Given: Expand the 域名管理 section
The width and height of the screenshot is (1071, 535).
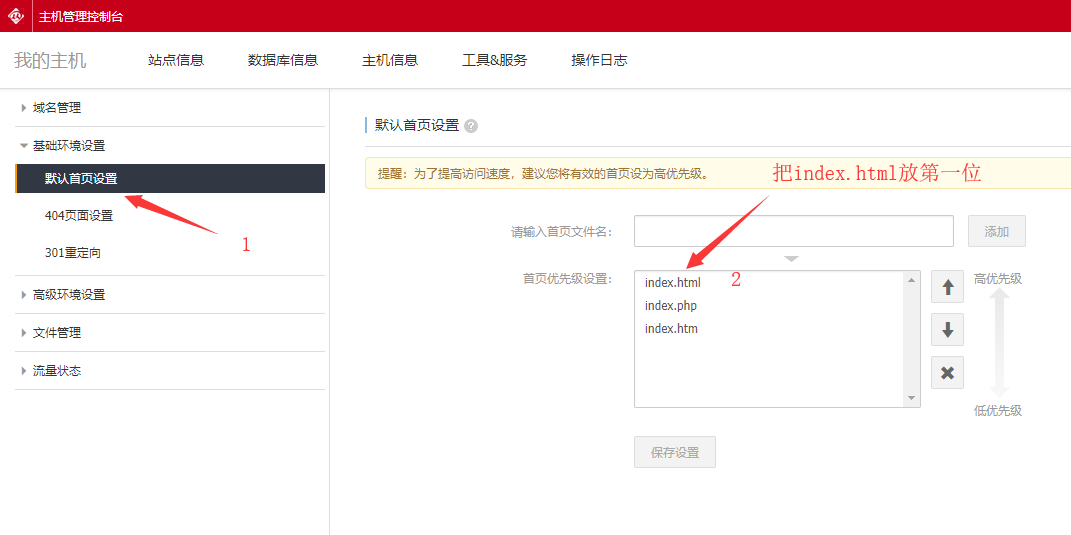Looking at the screenshot, I should click(57, 108).
